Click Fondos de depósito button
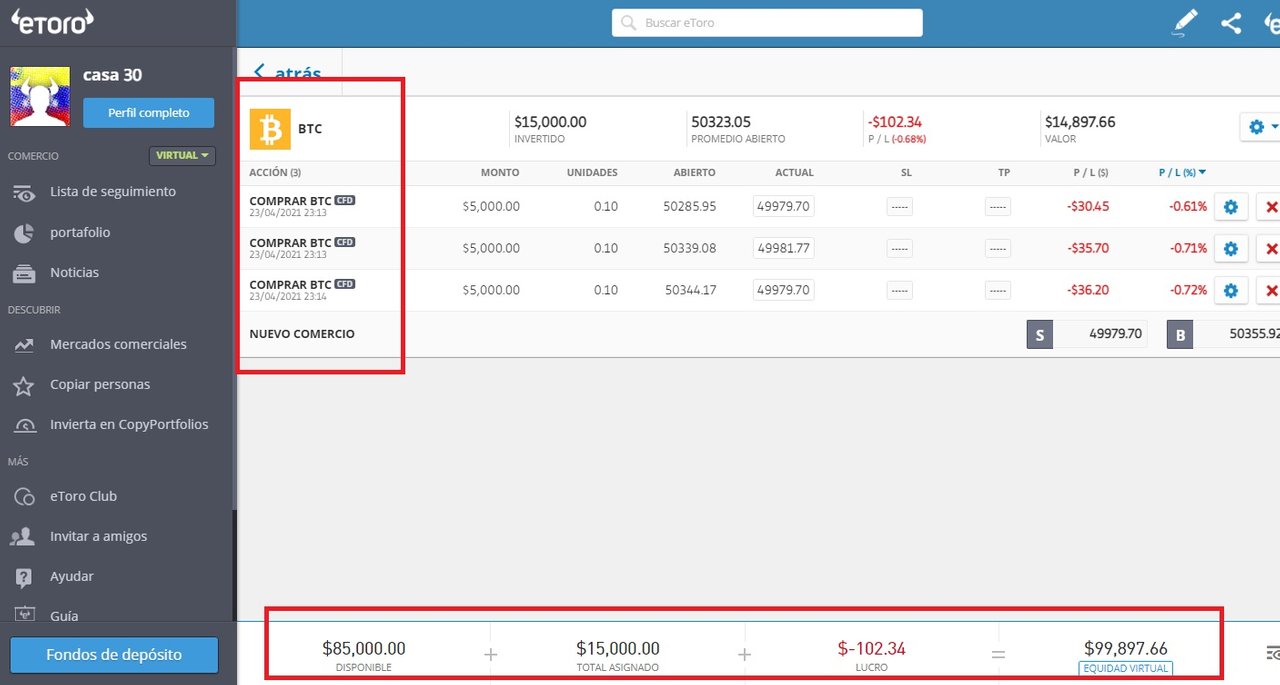 pos(114,655)
